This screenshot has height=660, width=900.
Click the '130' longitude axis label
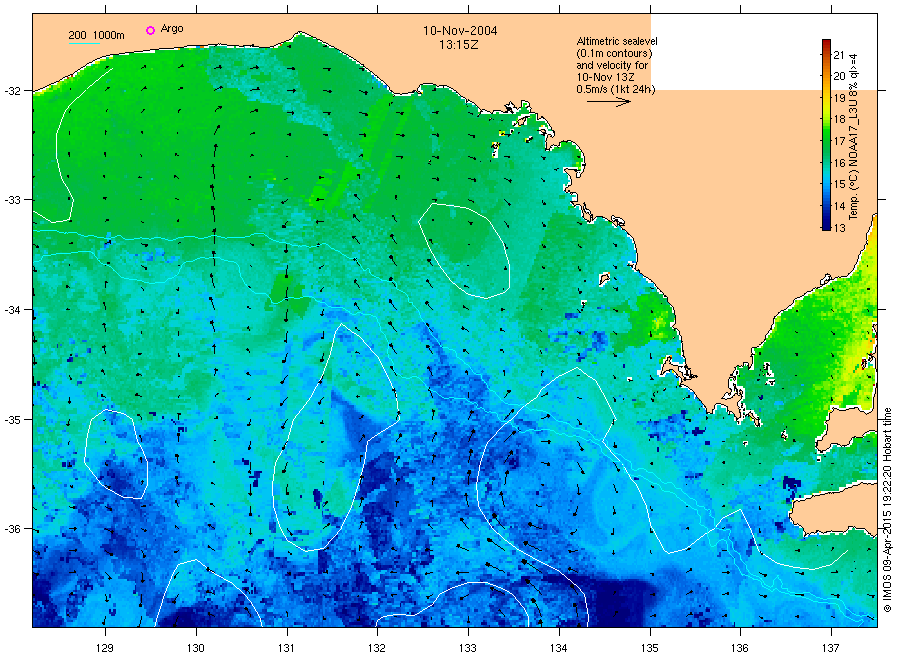(196, 648)
